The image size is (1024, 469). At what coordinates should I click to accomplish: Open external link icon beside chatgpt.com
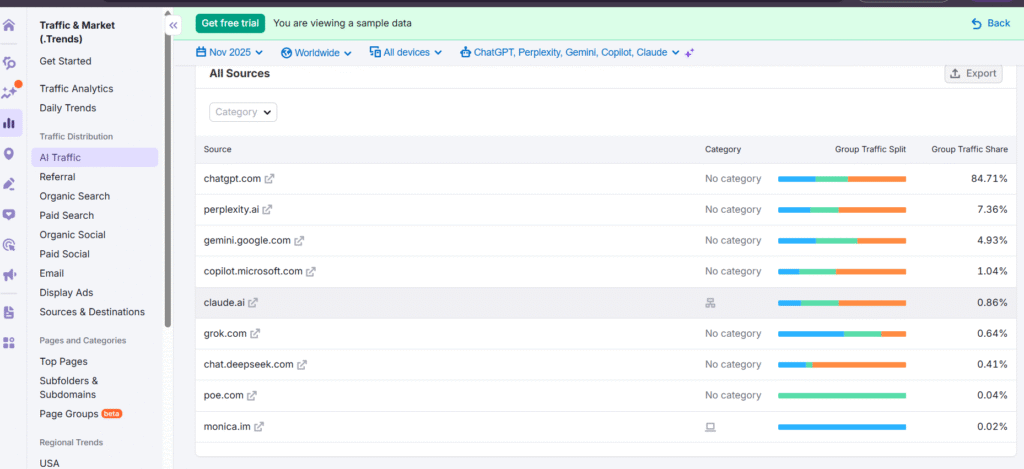270,179
